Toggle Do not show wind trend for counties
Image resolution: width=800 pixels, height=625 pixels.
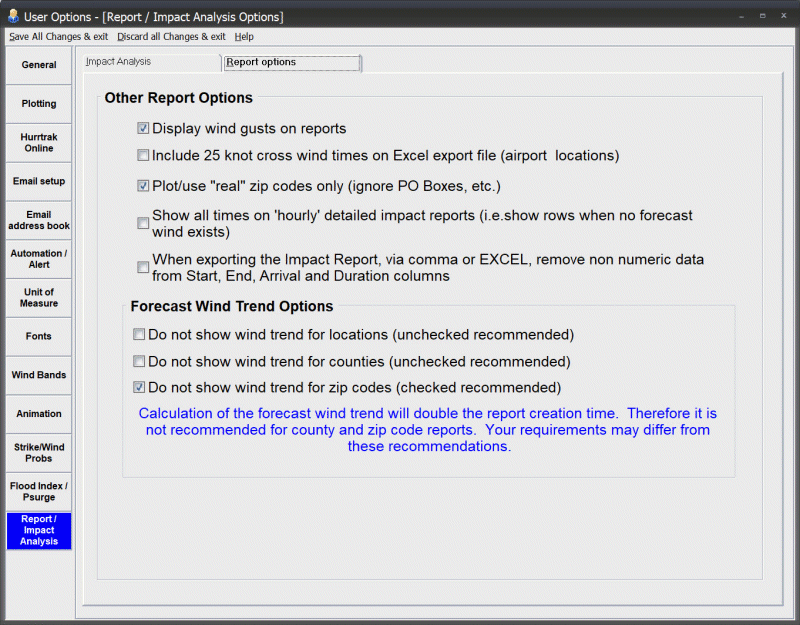coord(139,361)
